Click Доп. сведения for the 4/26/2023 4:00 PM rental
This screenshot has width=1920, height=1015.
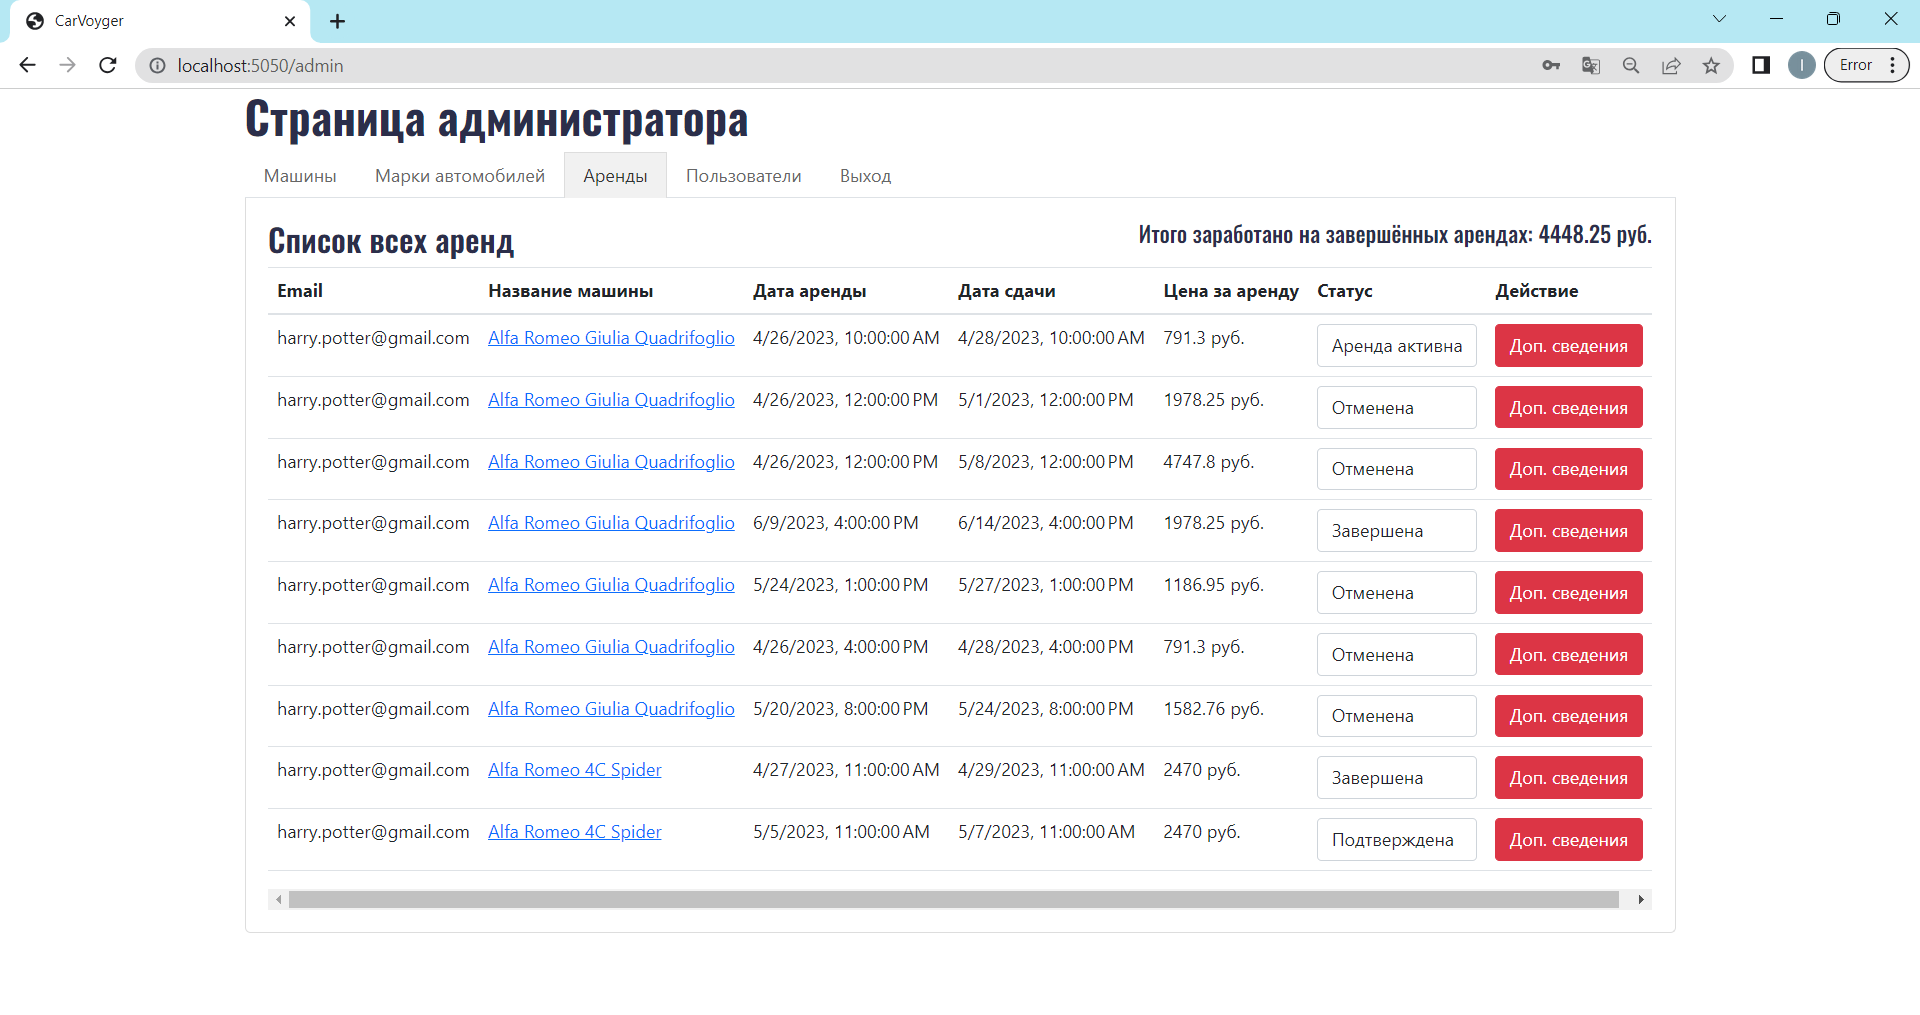point(1568,655)
